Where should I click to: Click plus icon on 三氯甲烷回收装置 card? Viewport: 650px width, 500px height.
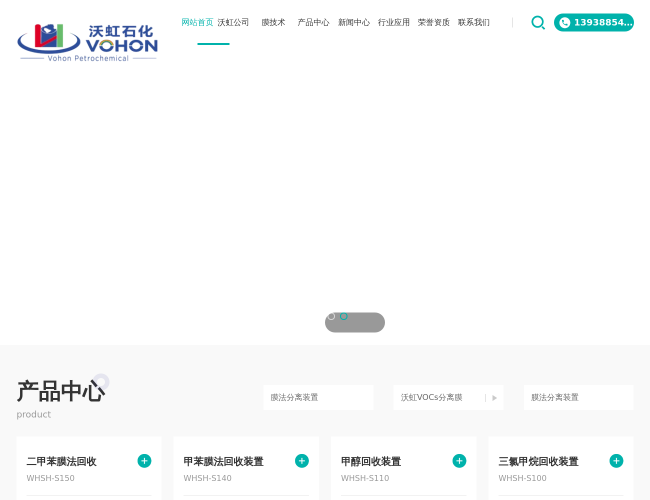tap(616, 461)
